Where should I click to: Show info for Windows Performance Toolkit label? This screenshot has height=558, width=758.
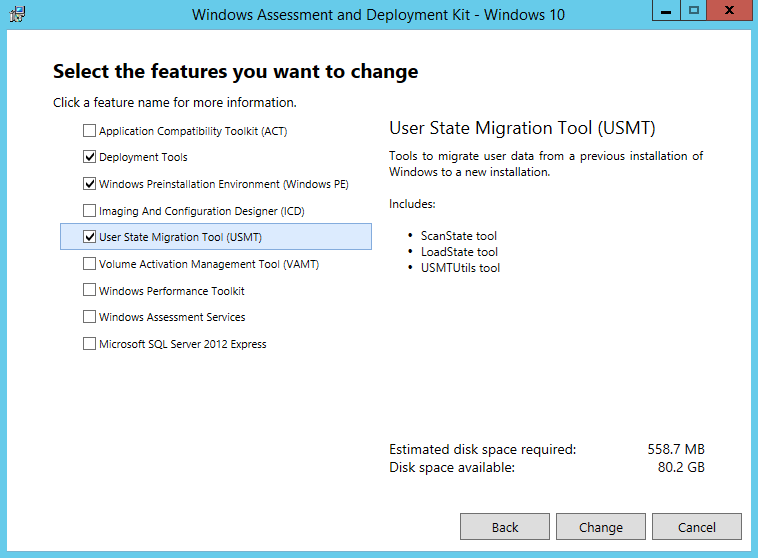click(x=172, y=291)
